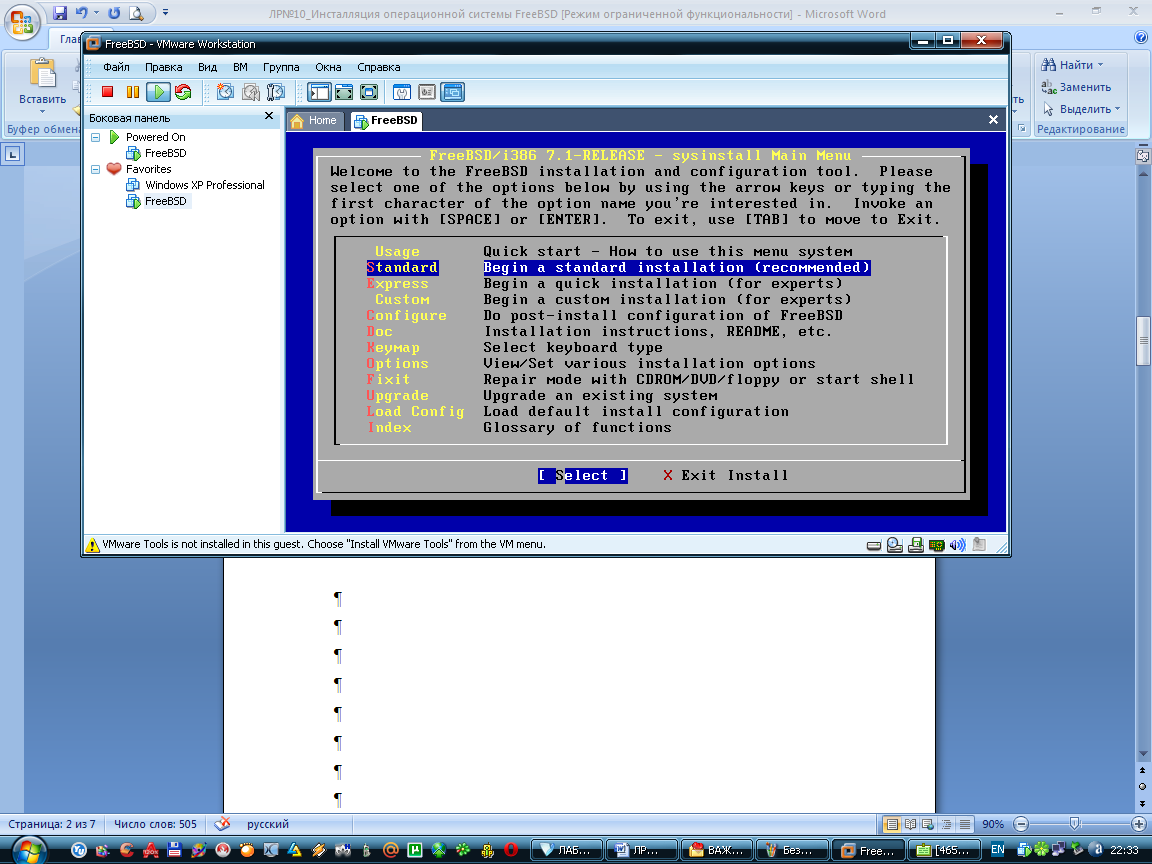1152x864 pixels.
Task: Open the Правка menu
Action: 163,67
